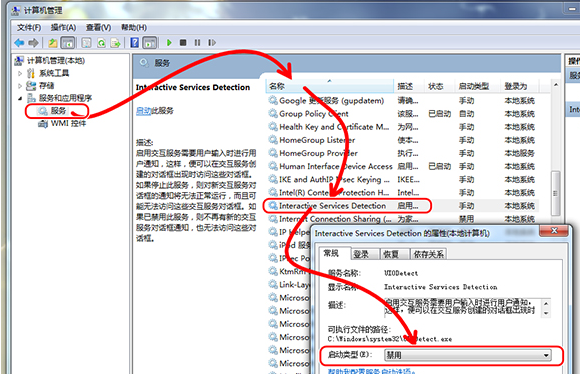Restart service with toolbar restart icon
This screenshot has height=374, width=580.
(212, 43)
